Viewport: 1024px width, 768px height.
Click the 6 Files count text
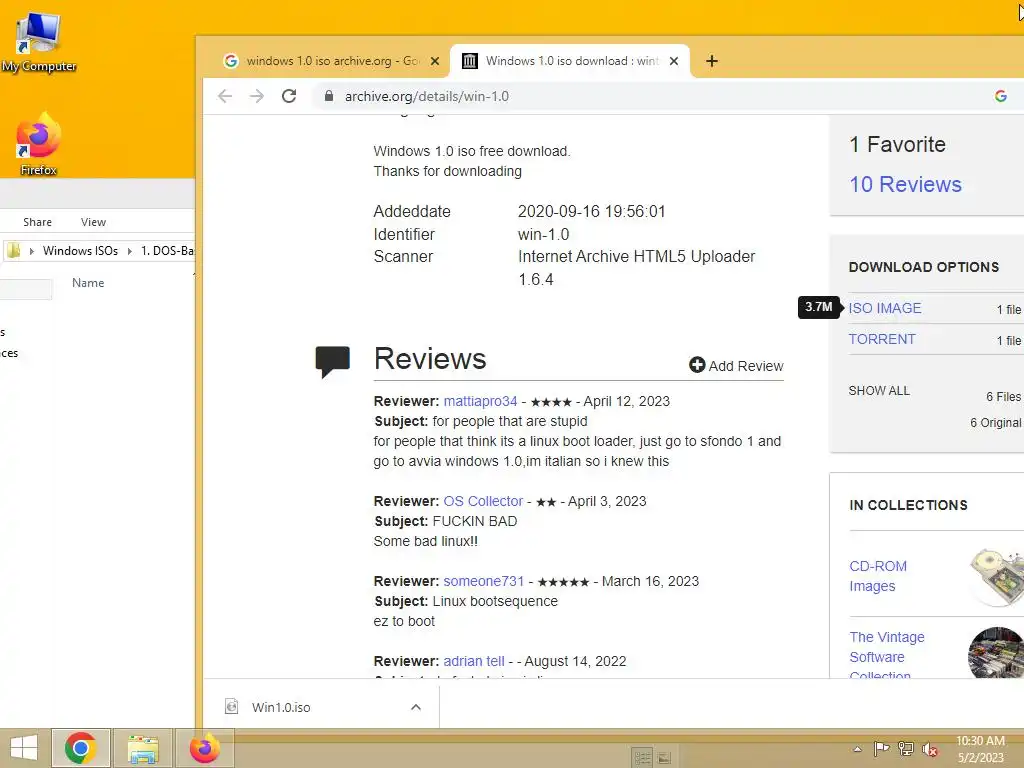1003,397
